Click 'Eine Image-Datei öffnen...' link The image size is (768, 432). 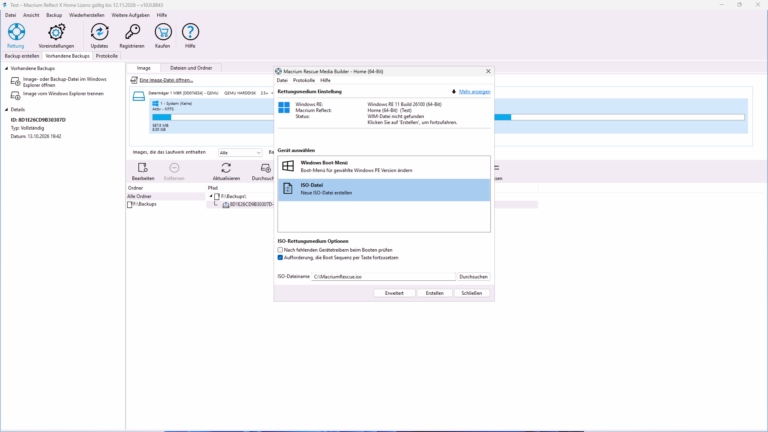pos(166,80)
